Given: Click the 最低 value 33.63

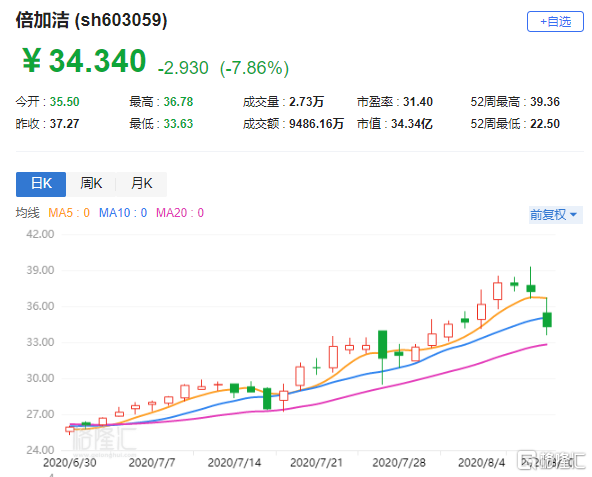Looking at the screenshot, I should coord(178,123).
